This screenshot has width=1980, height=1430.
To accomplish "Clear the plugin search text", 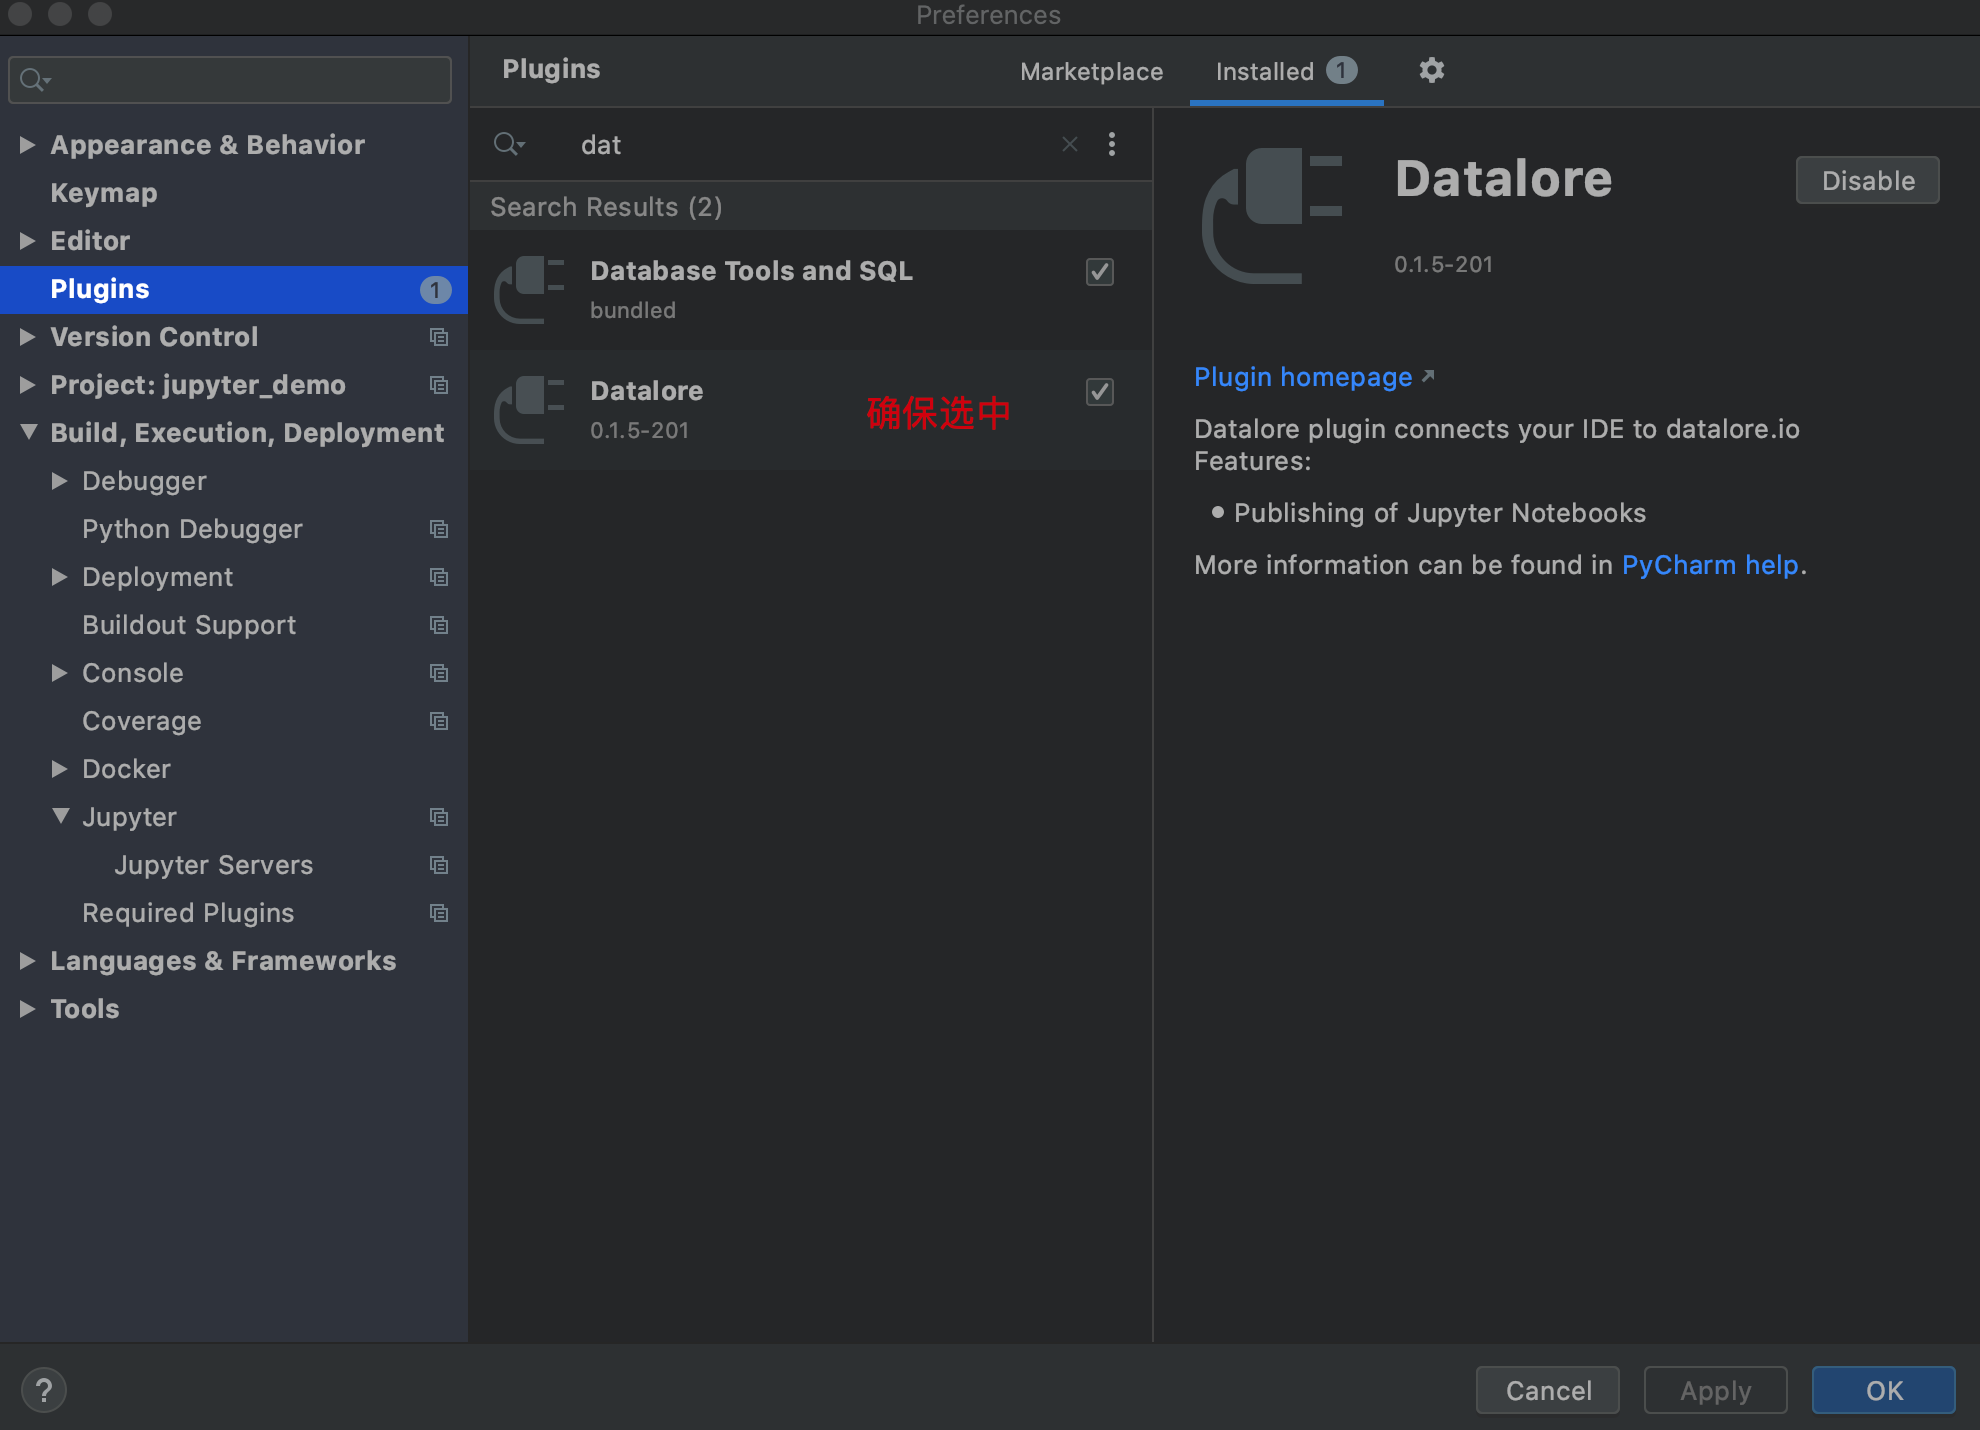I will click(1070, 144).
